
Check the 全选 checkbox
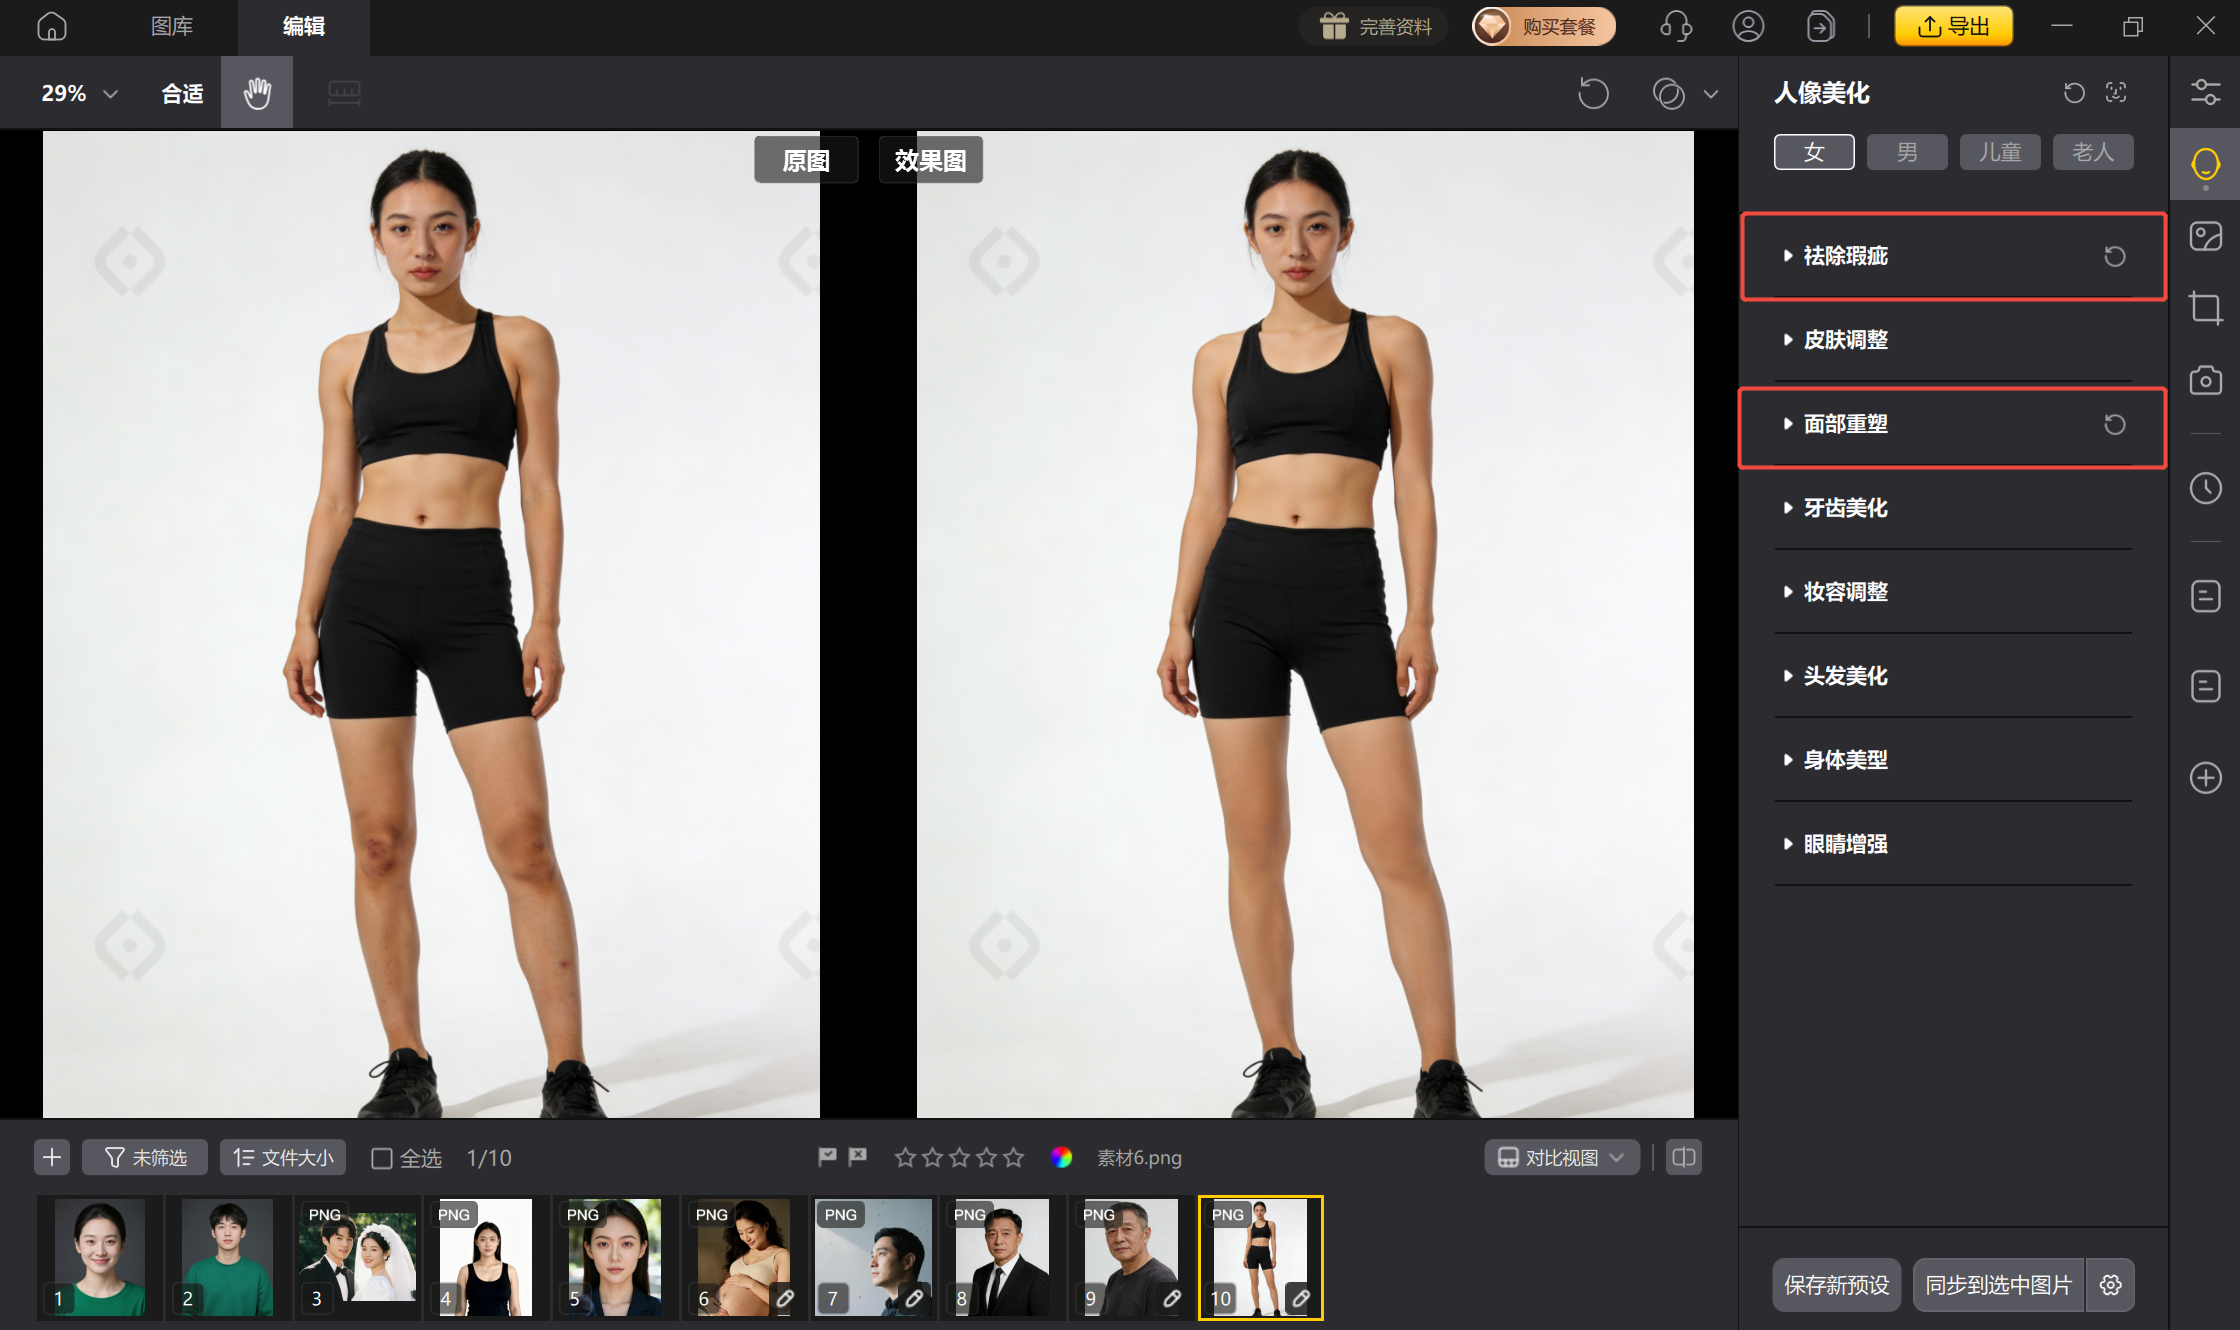tap(382, 1158)
